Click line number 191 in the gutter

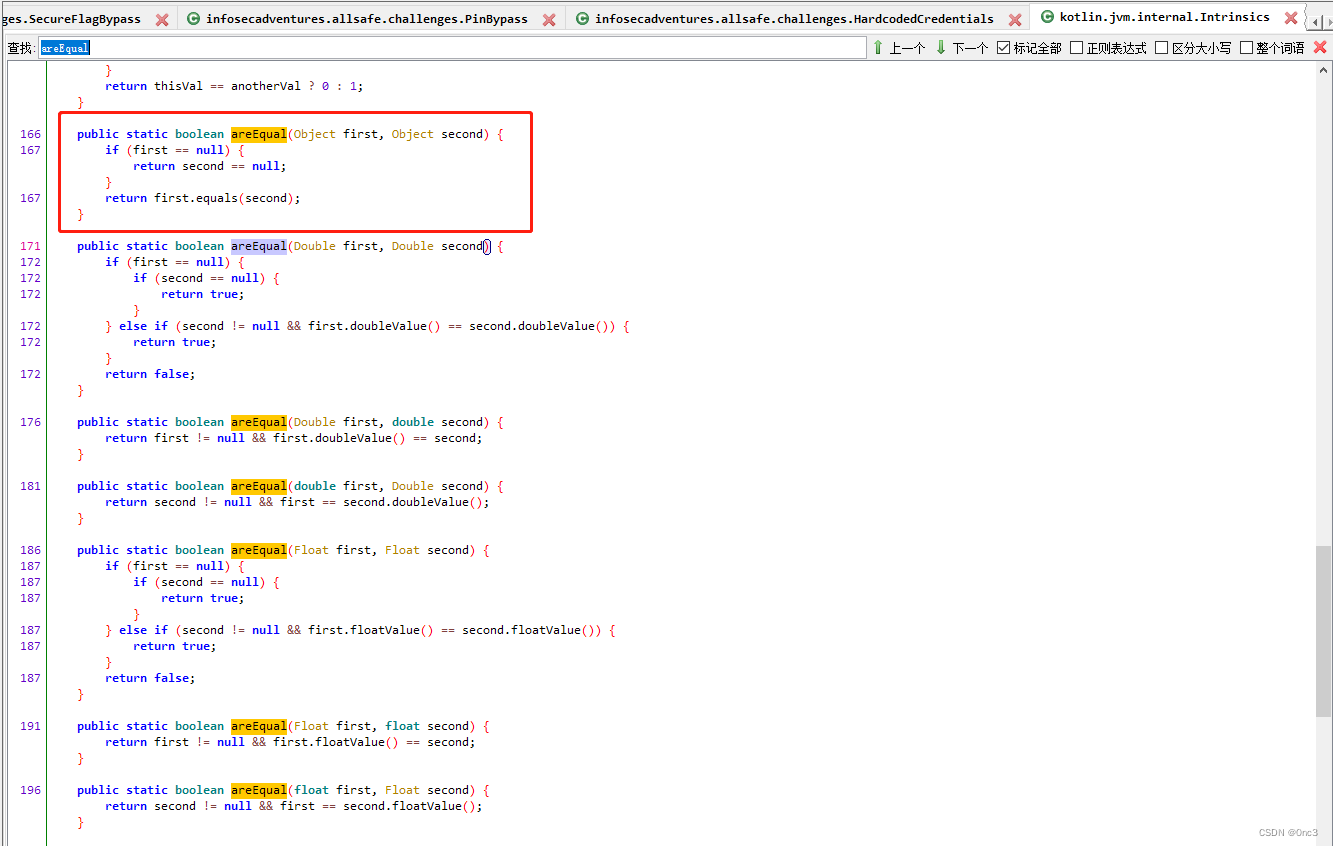point(30,726)
